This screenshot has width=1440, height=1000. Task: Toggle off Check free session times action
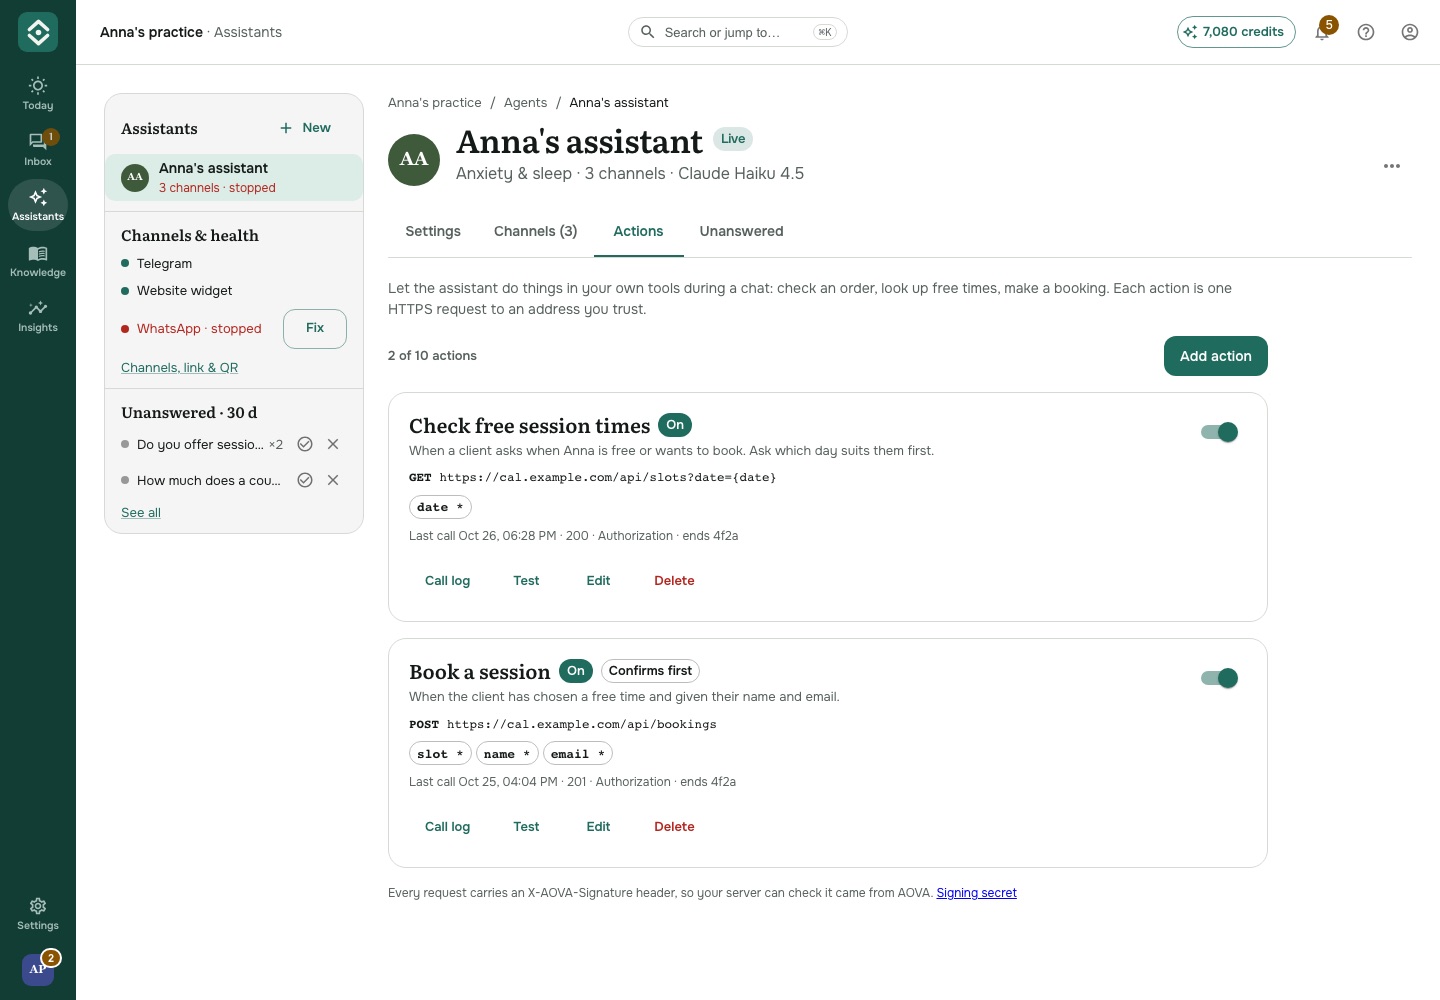[1220, 432]
